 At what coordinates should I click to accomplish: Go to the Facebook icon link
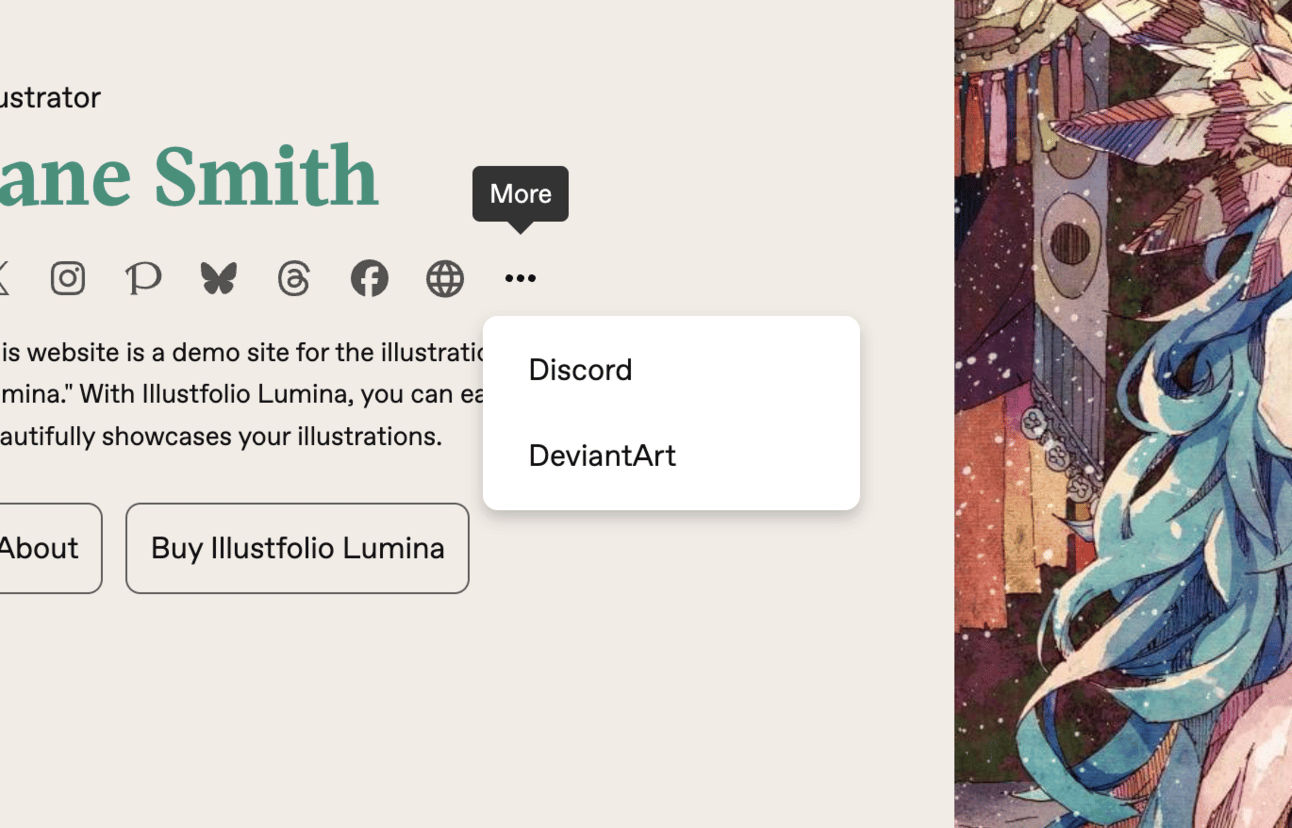pos(369,278)
